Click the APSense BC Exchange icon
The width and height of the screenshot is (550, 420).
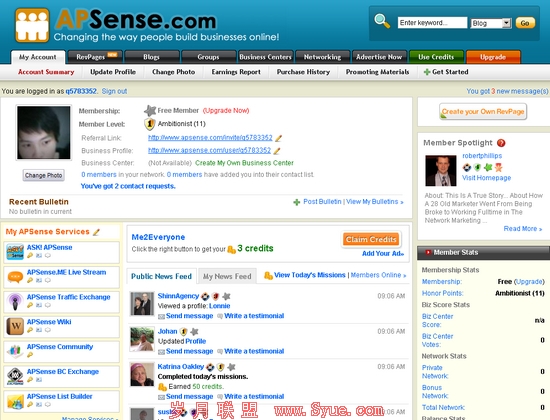tap(15, 376)
